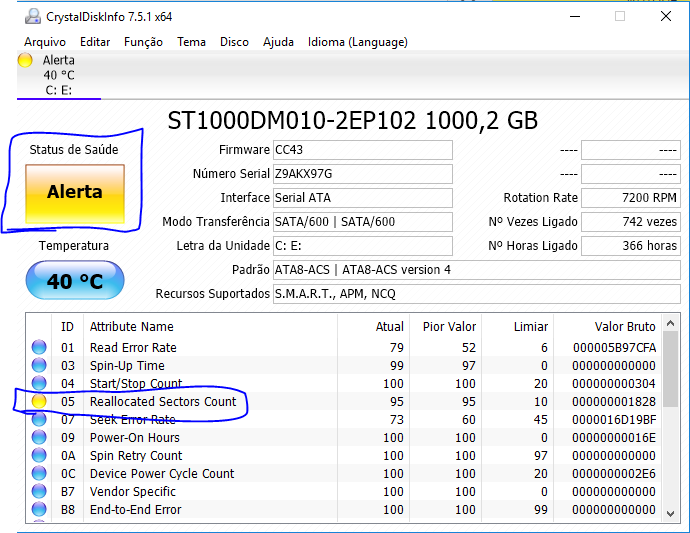This screenshot has height=533, width=690.
Task: Click the blue status icon for Vendor Specific
Action: pyautogui.click(x=39, y=492)
